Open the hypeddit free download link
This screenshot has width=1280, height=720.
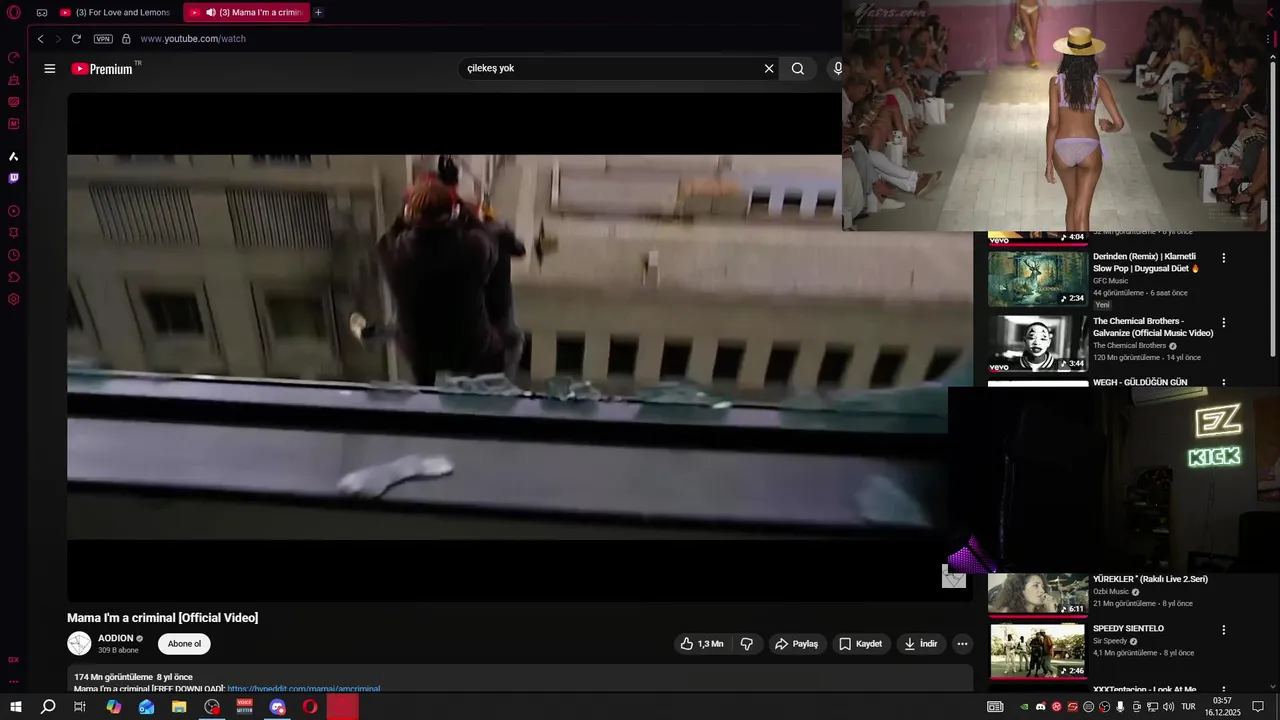pyautogui.click(x=303, y=689)
